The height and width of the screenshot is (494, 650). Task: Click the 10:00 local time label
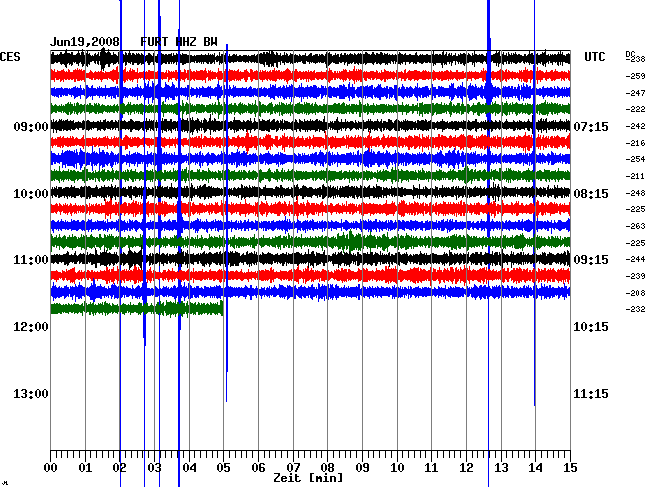tap(31, 194)
